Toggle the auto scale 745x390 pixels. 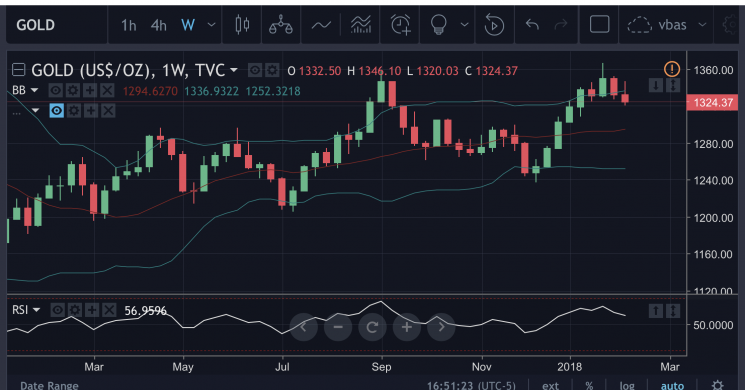click(672, 385)
